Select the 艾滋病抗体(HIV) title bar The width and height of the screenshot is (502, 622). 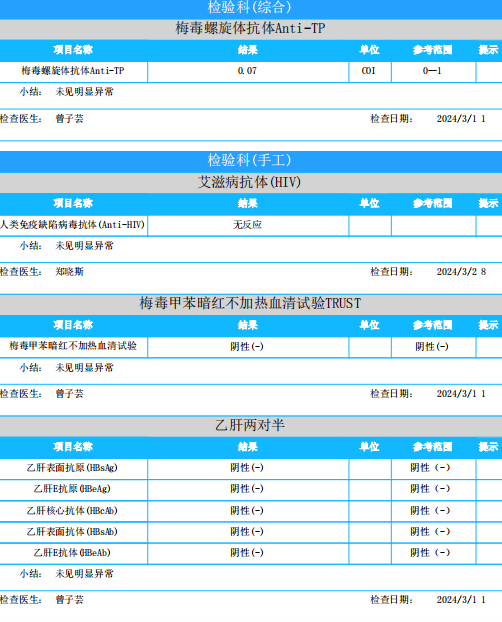(x=251, y=182)
